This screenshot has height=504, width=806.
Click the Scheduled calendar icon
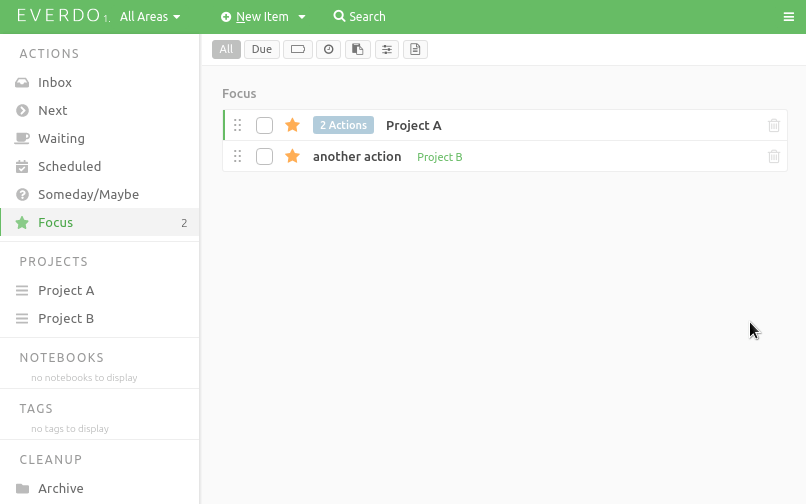[22, 166]
